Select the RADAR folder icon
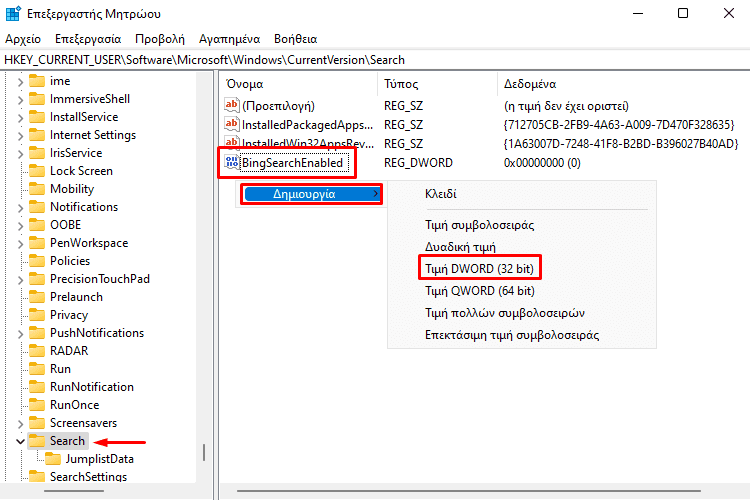The image size is (750, 500). (x=37, y=351)
